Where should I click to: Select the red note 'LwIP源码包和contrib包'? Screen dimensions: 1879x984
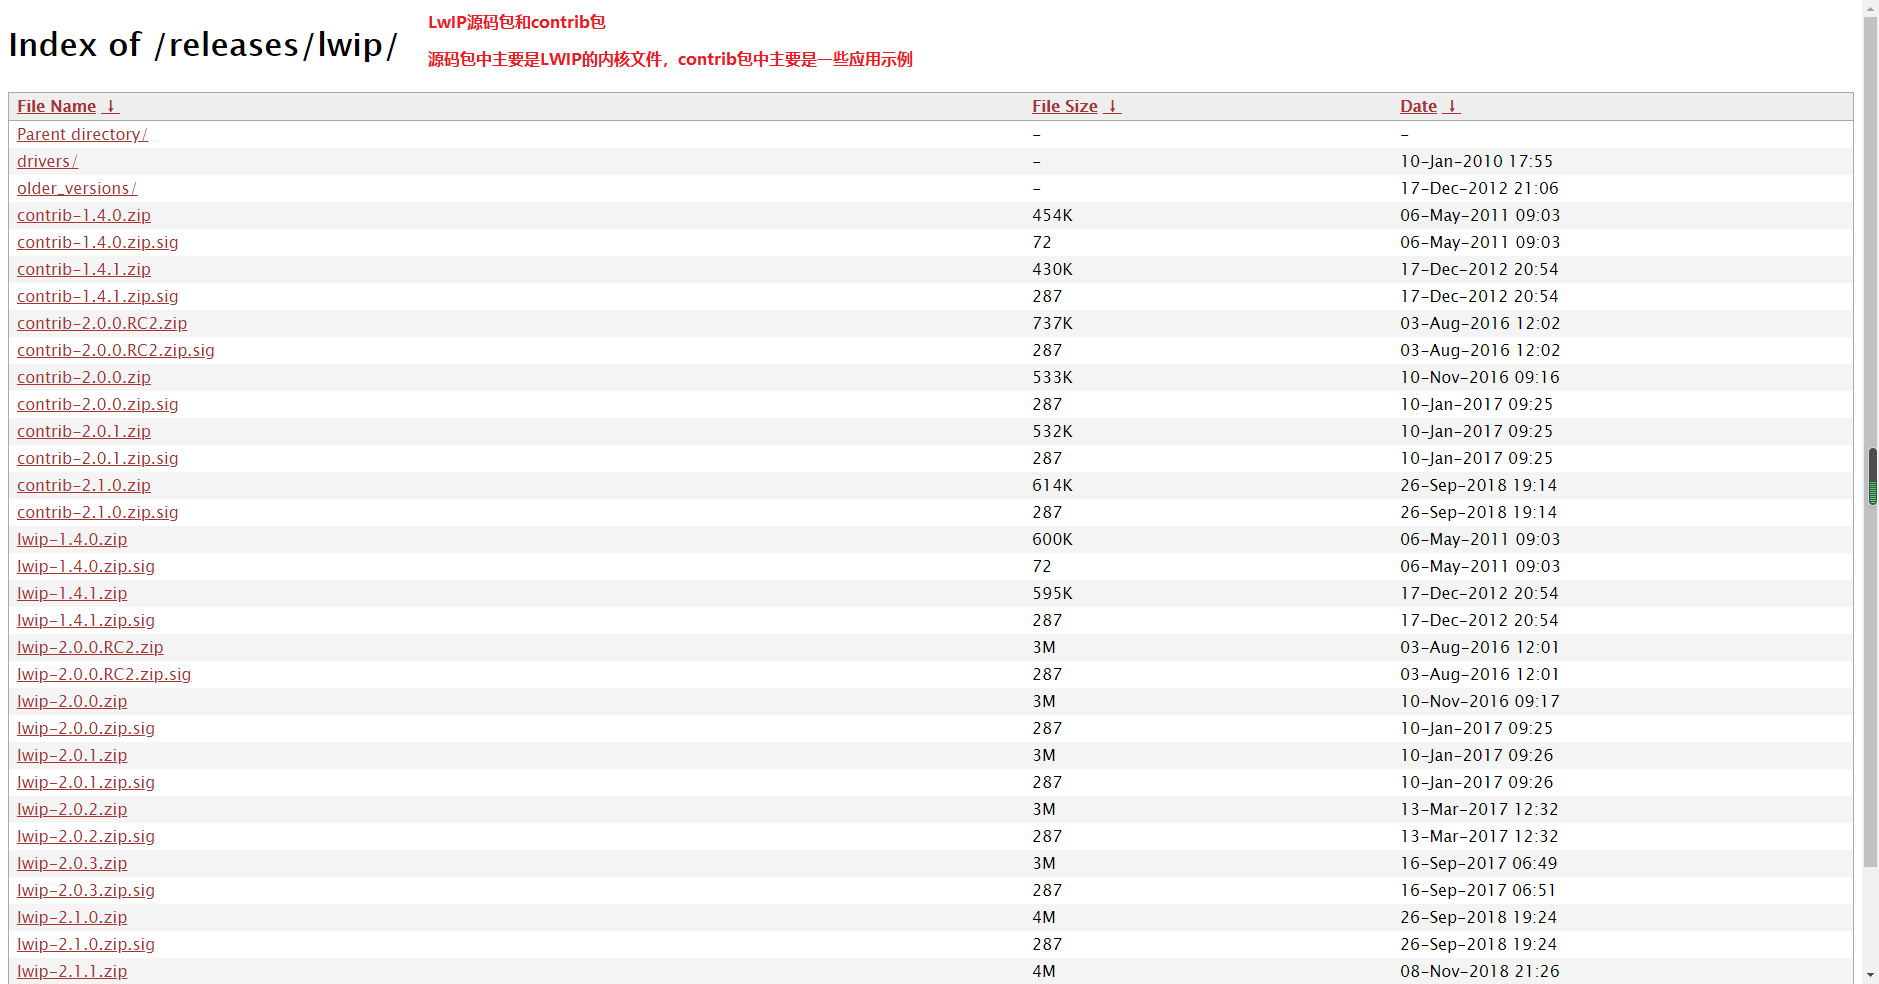[517, 22]
